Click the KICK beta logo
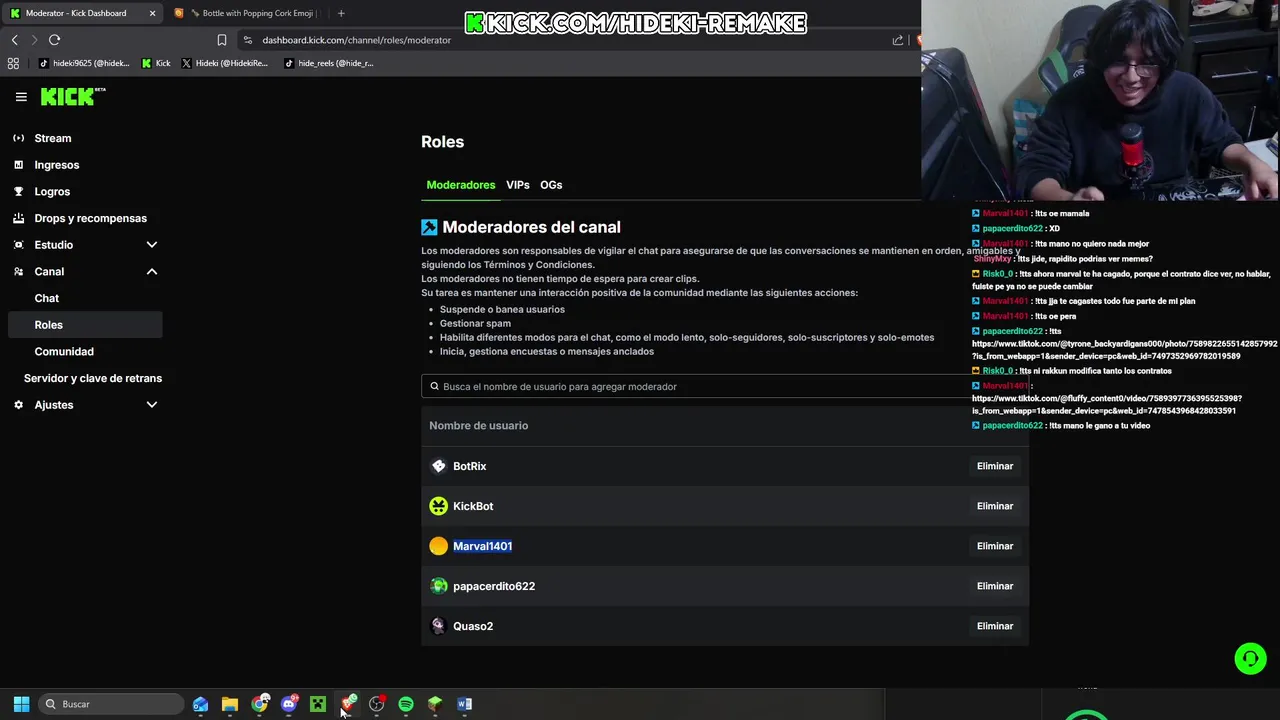 (73, 96)
